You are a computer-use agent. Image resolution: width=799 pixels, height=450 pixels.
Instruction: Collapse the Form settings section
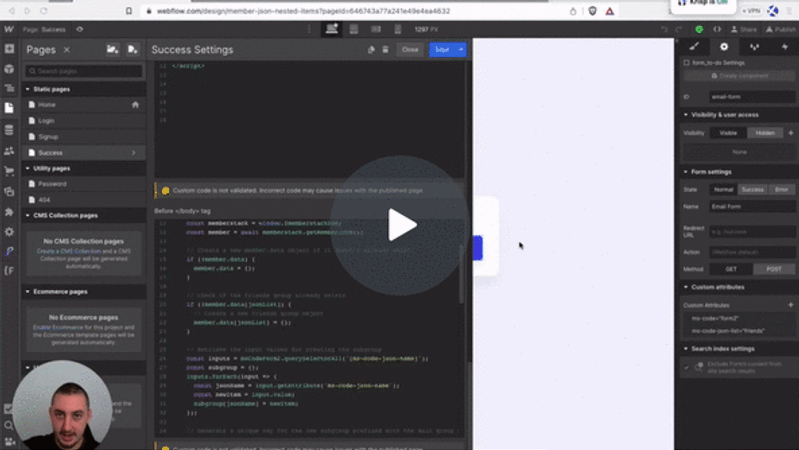(686, 172)
